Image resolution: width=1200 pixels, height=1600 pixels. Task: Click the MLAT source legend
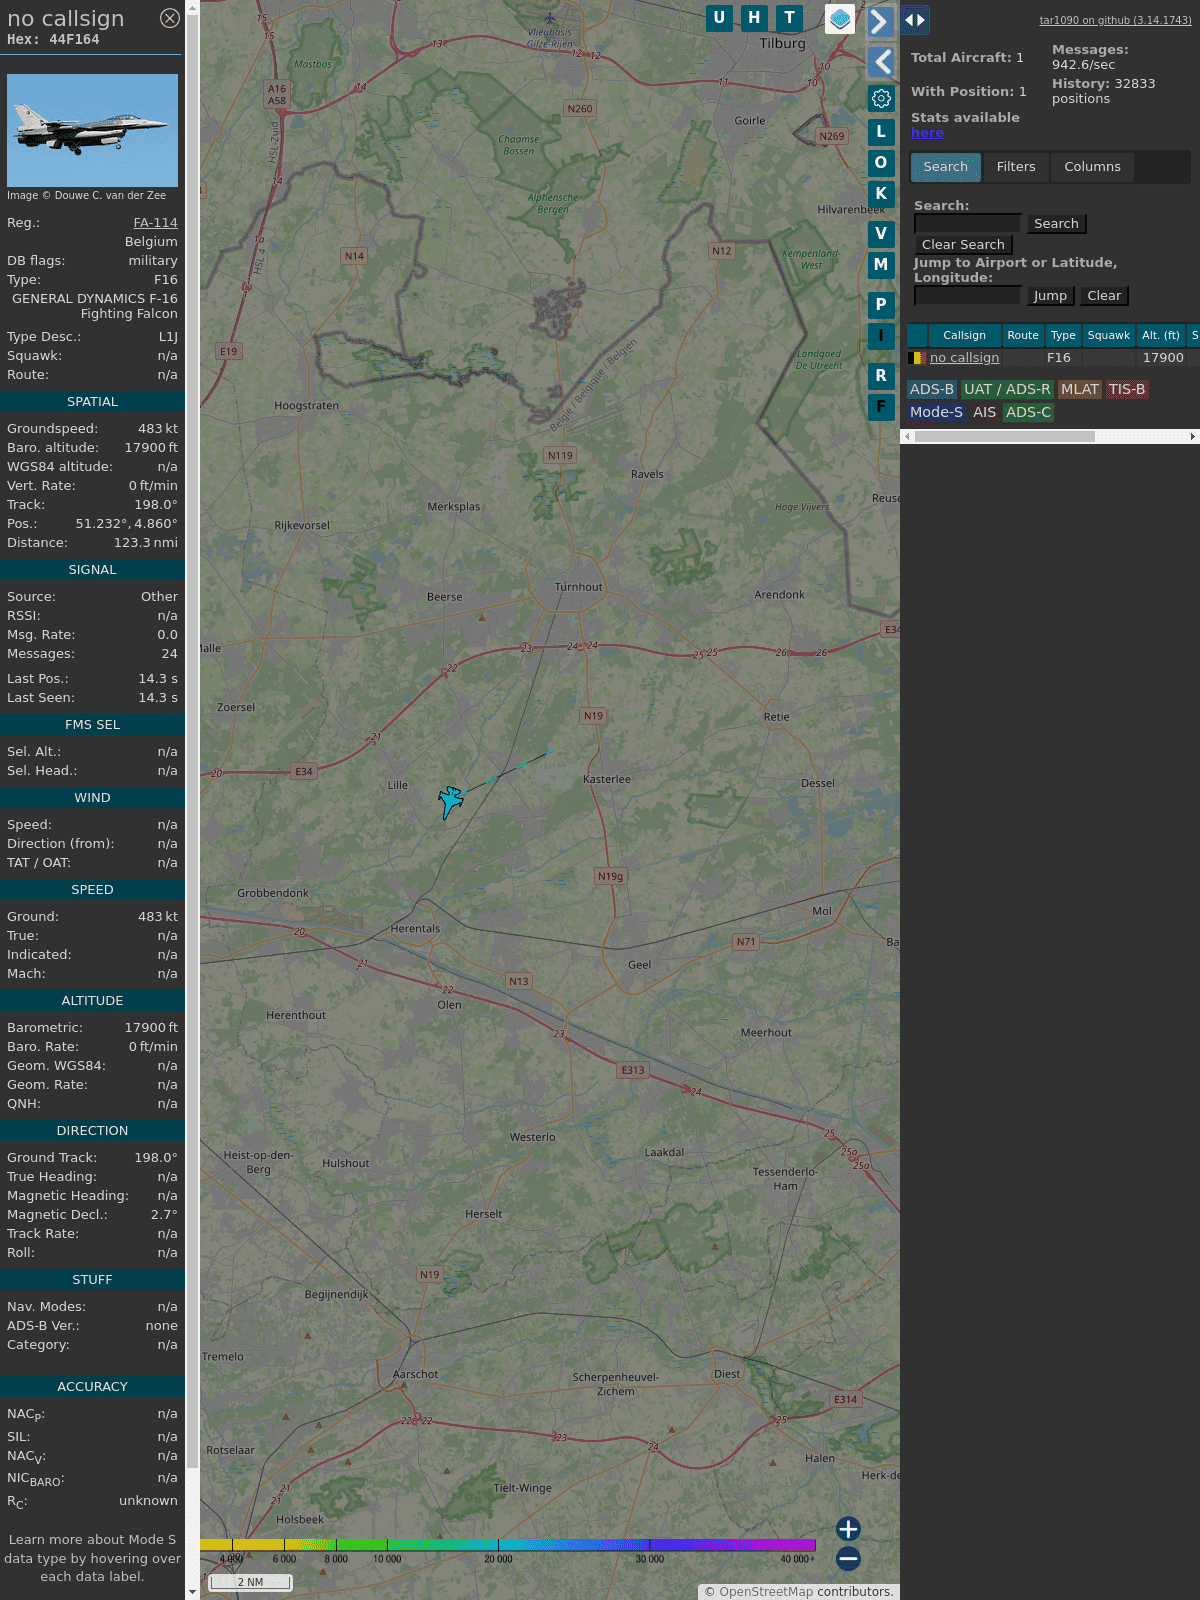click(1080, 390)
